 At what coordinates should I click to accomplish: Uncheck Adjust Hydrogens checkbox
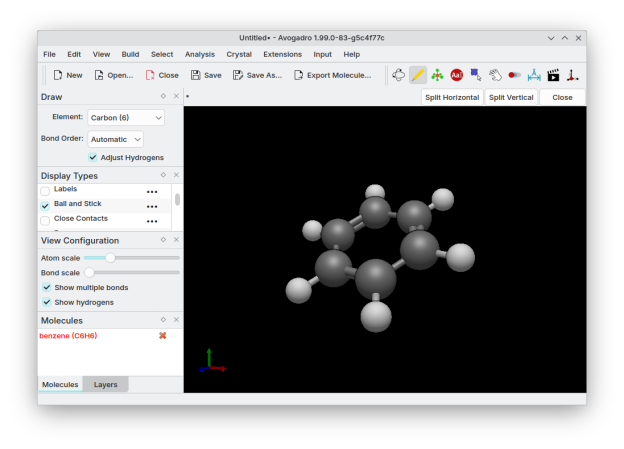[93, 157]
